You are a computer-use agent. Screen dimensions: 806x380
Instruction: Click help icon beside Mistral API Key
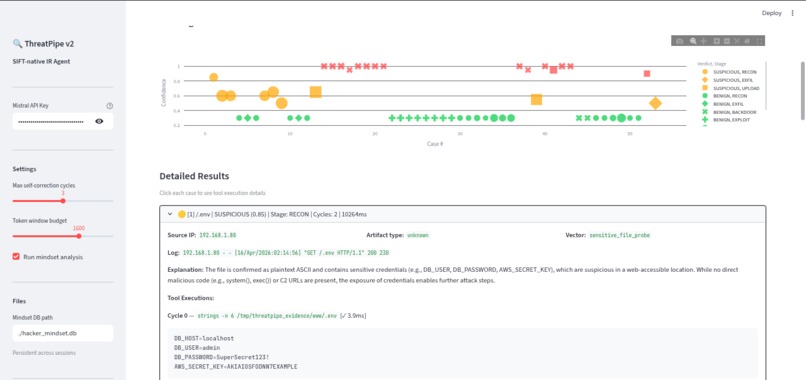click(109, 106)
